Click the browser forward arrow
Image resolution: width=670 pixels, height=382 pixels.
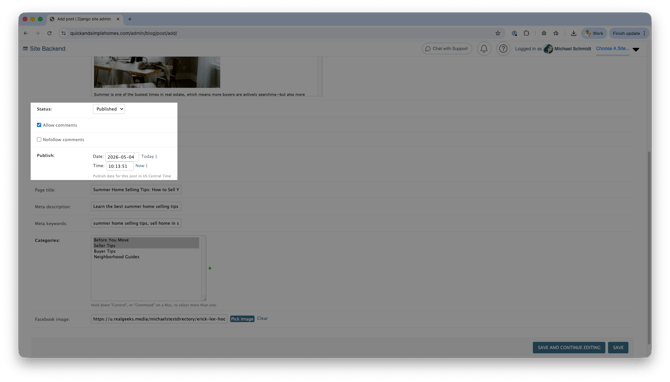[38, 33]
